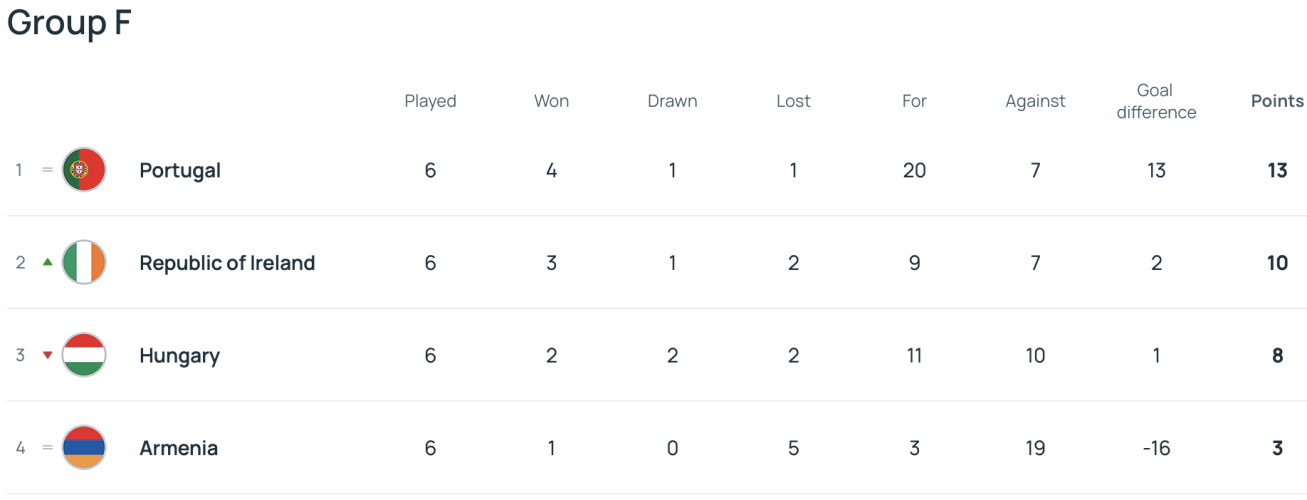Click Portugal's 13 points value
Viewport: 1307px width, 500px height.
coord(1277,170)
